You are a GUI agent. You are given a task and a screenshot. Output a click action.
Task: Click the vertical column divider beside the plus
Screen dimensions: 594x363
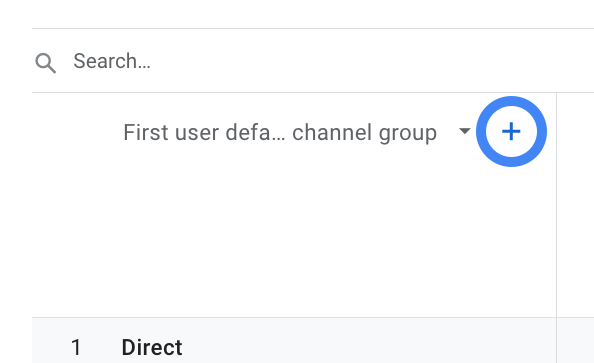[x=556, y=205]
